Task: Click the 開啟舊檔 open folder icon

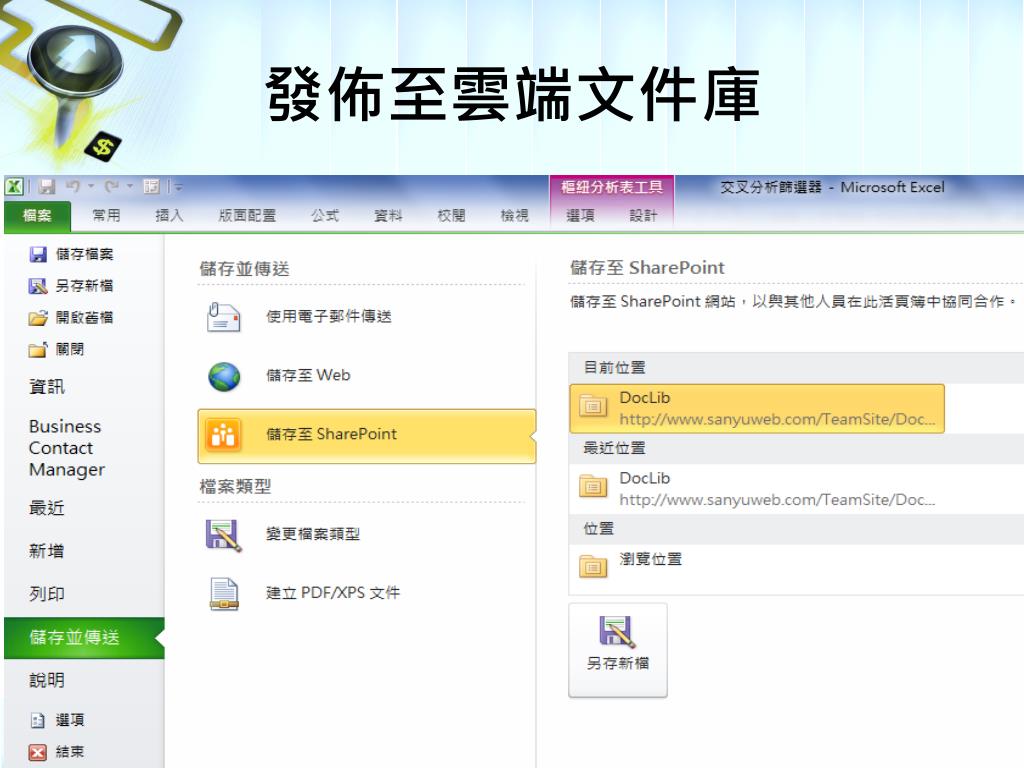Action: coord(39,318)
